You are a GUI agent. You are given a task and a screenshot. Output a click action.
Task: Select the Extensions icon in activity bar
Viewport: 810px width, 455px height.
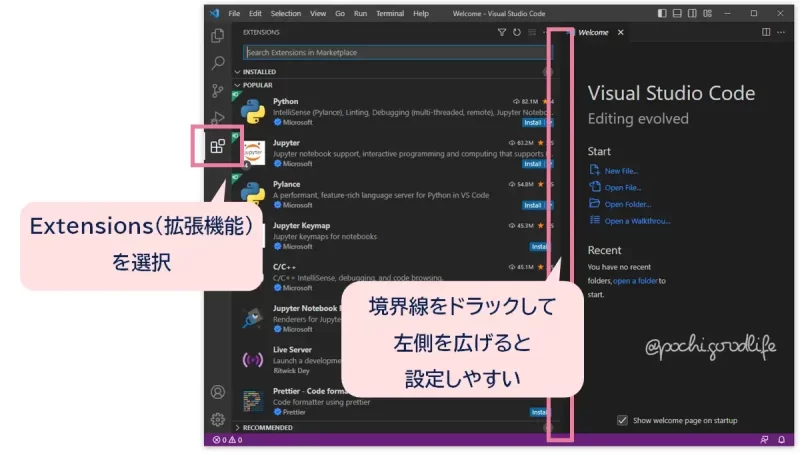[217, 147]
